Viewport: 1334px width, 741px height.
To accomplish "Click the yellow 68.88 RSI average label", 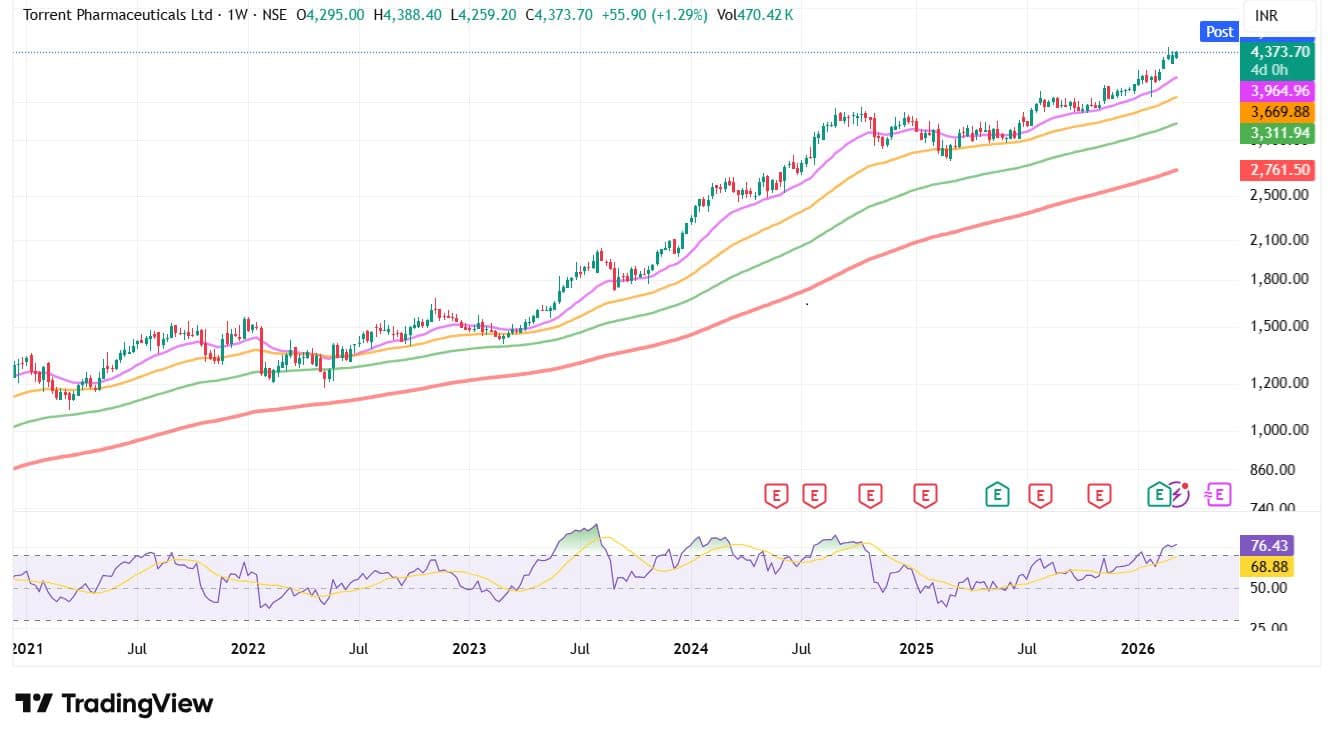I will (x=1265, y=567).
